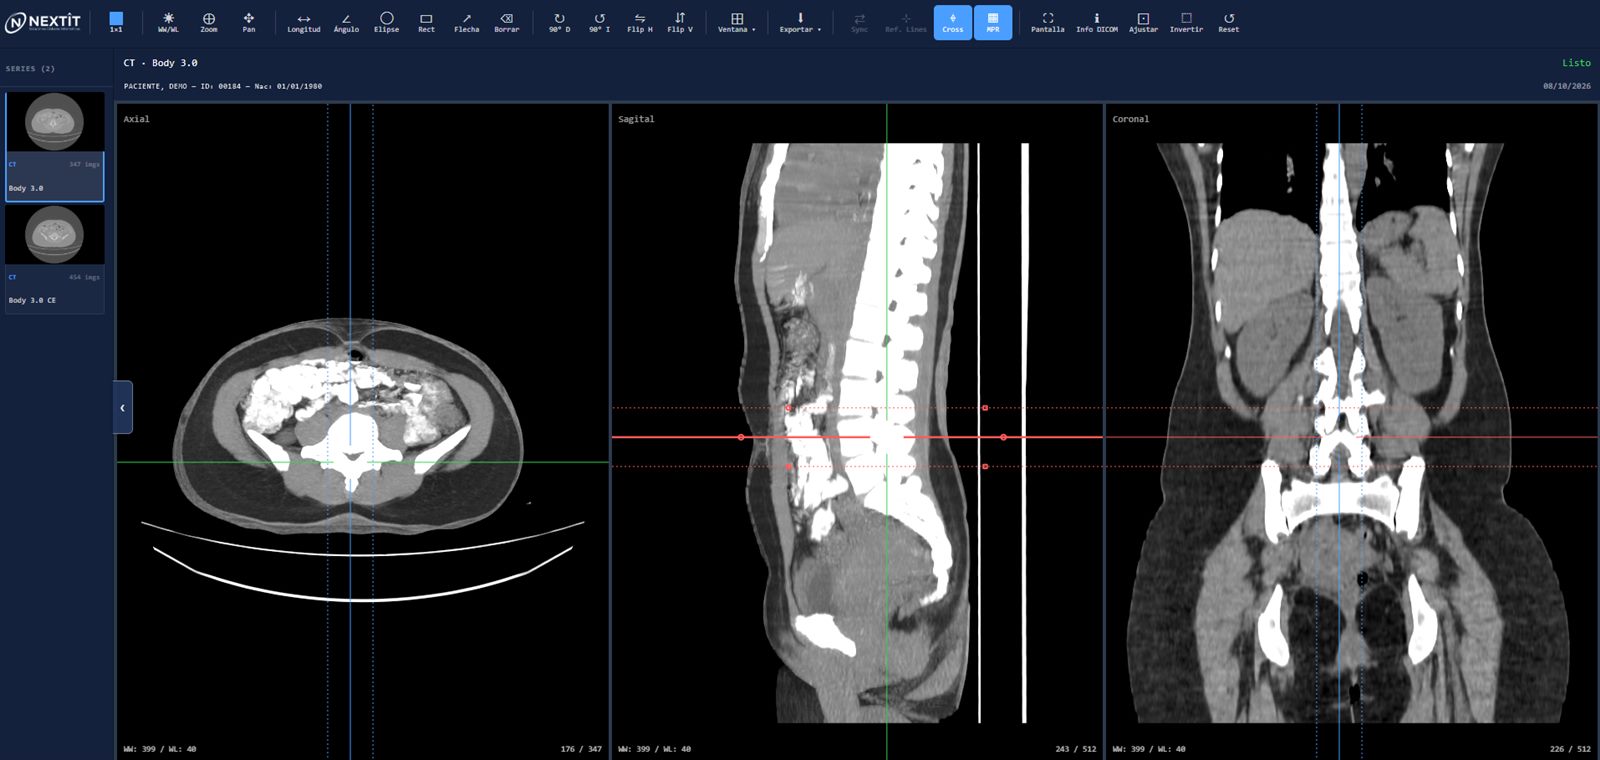
Task: Select the 1x1 layout button
Action: (116, 22)
